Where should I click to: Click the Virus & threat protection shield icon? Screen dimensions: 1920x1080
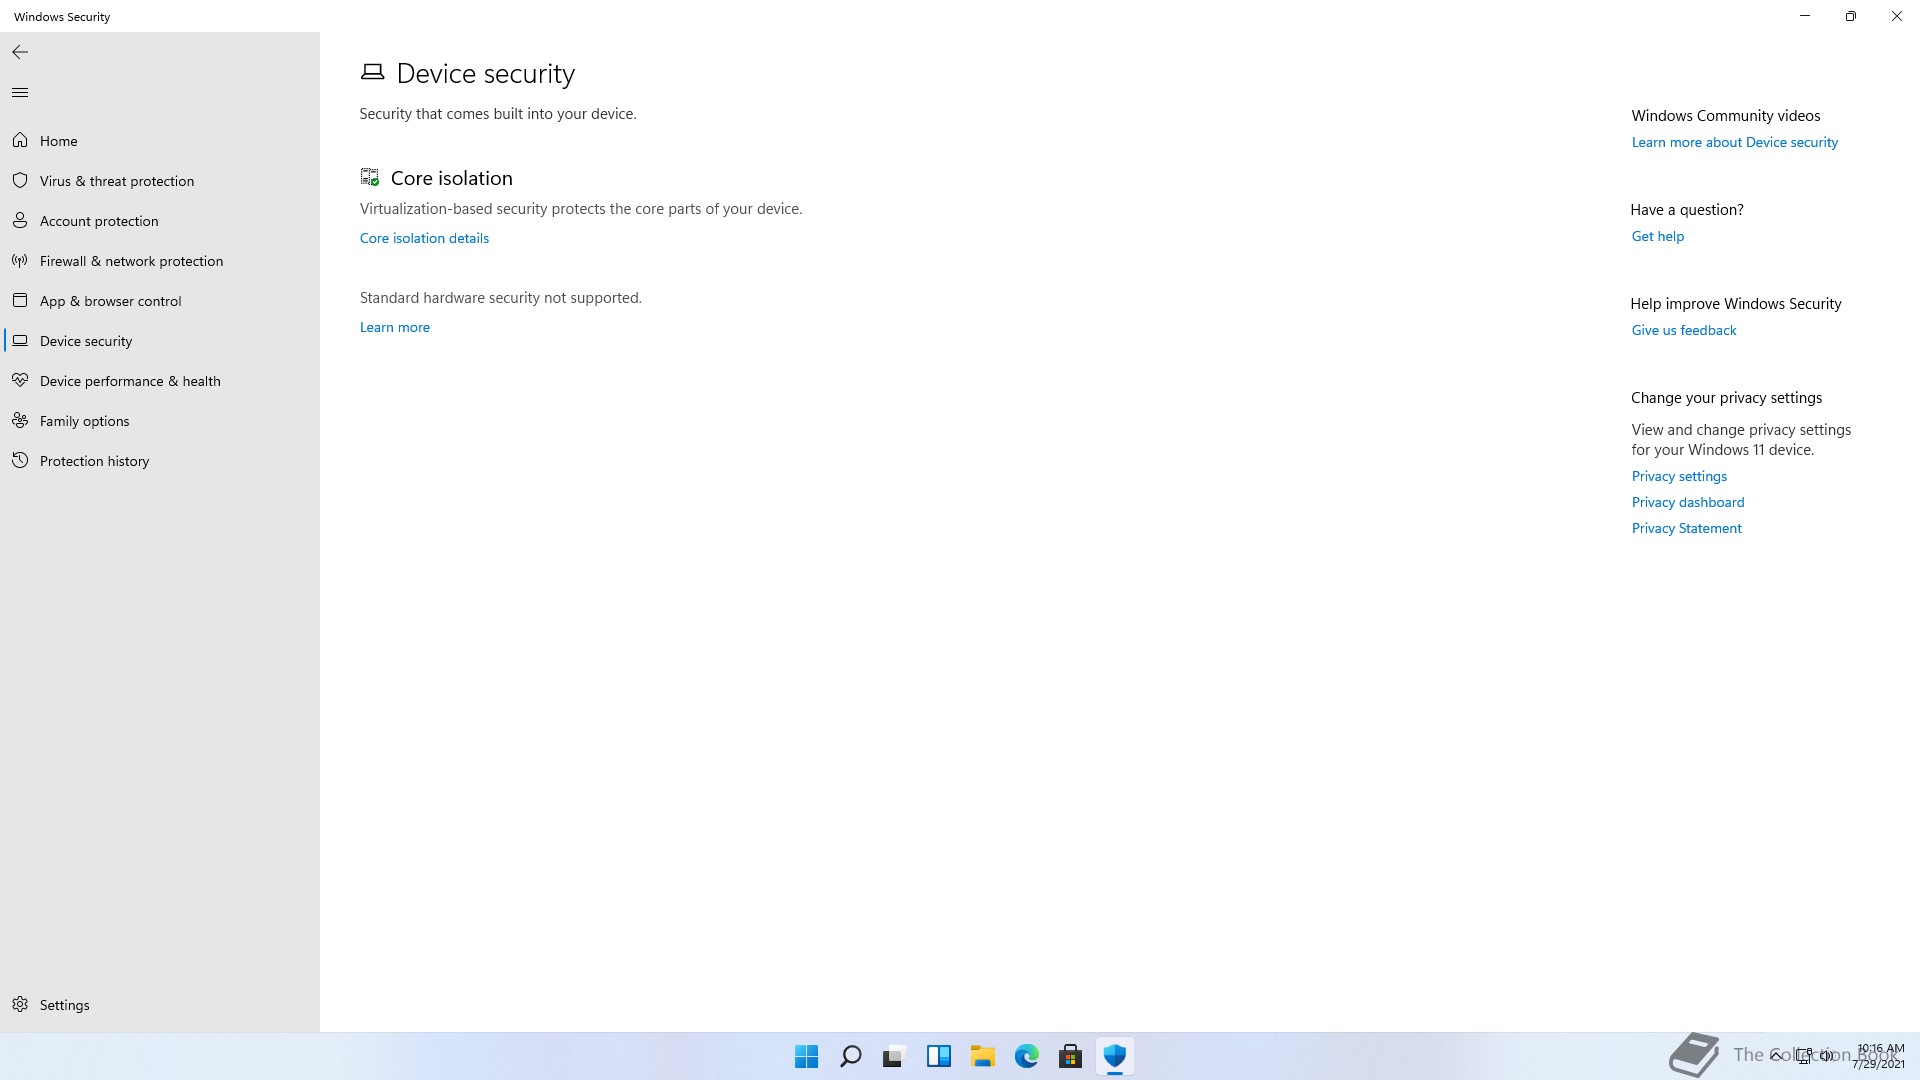point(20,181)
